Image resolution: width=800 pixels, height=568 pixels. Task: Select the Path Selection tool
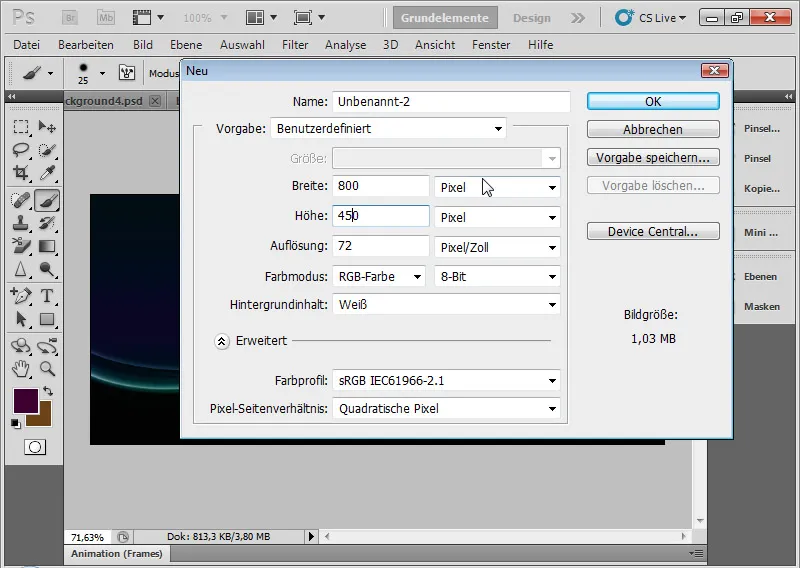(20, 319)
